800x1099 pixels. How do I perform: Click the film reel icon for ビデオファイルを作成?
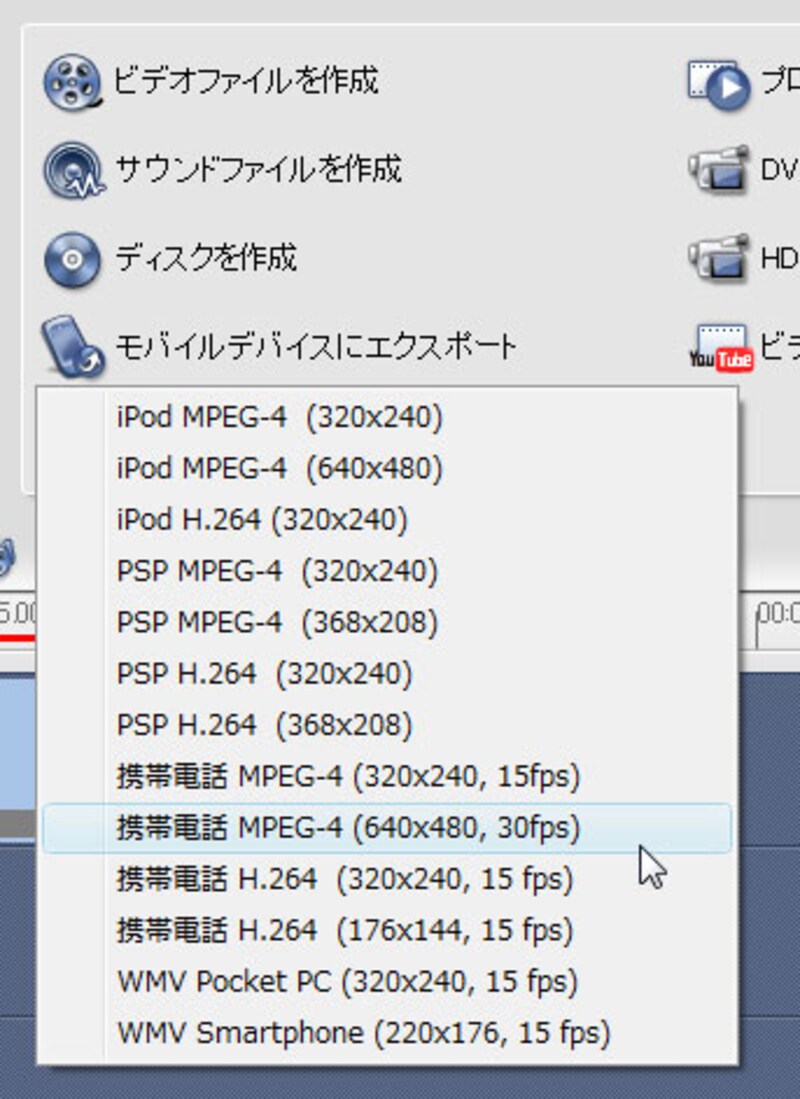coord(72,83)
